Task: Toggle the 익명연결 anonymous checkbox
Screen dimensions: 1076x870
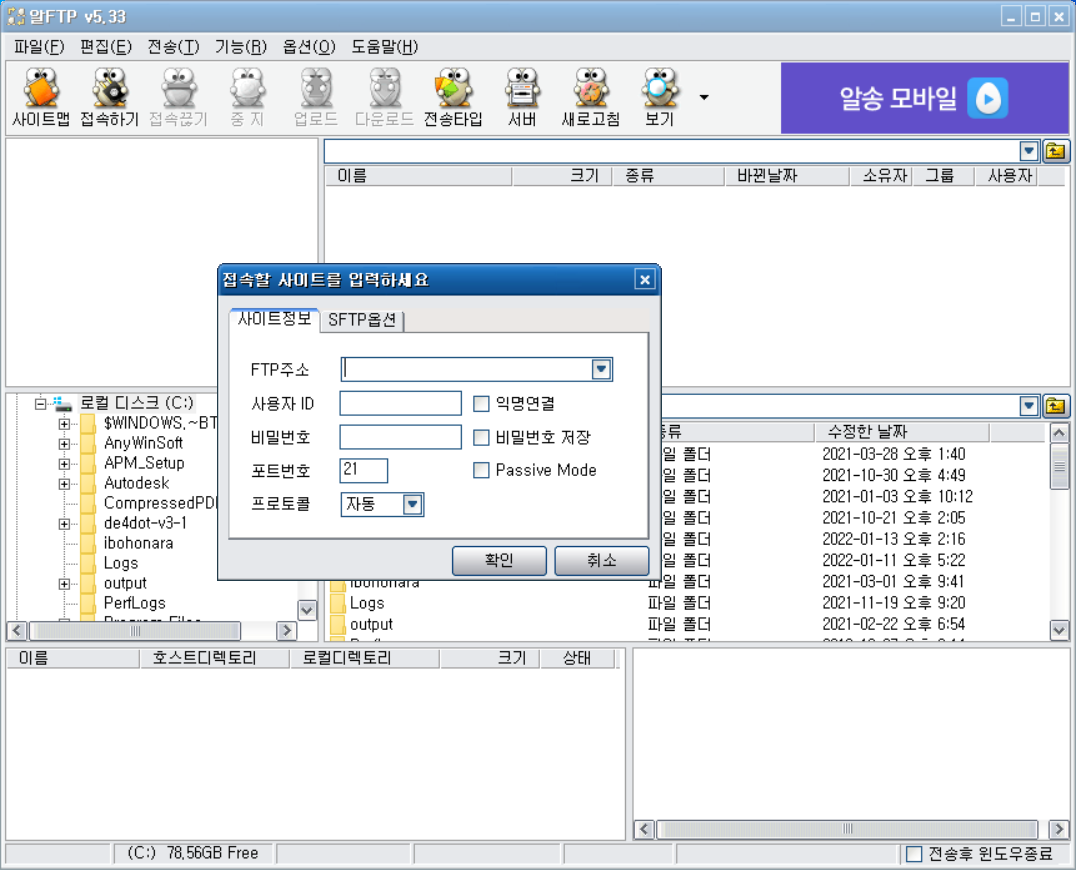Action: click(481, 403)
